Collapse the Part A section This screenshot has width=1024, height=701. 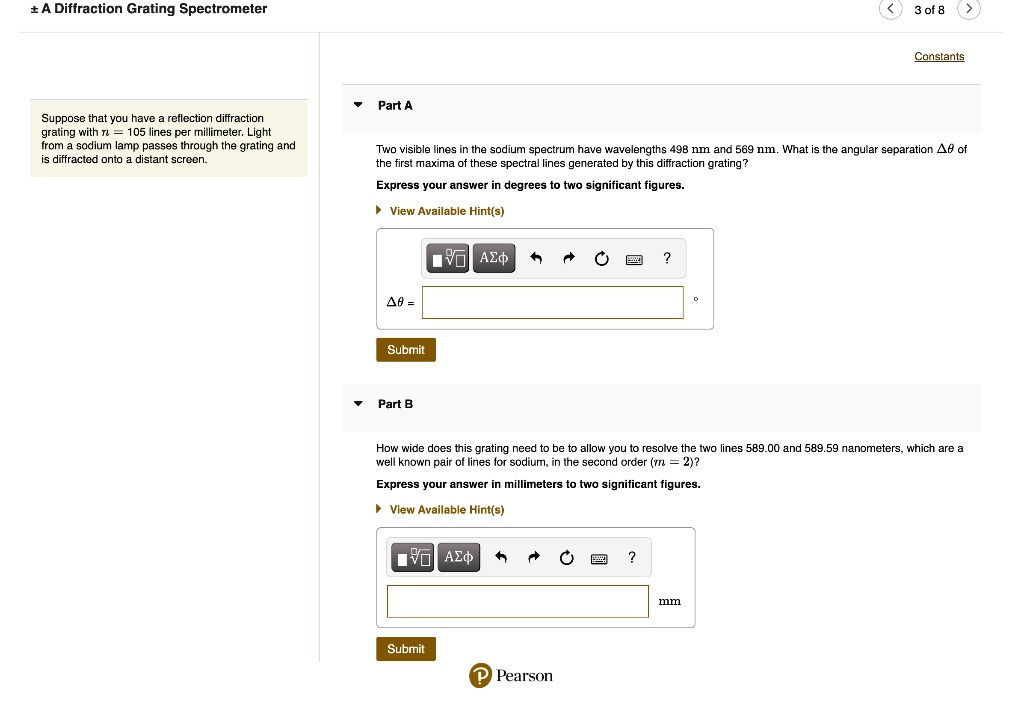[x=358, y=105]
